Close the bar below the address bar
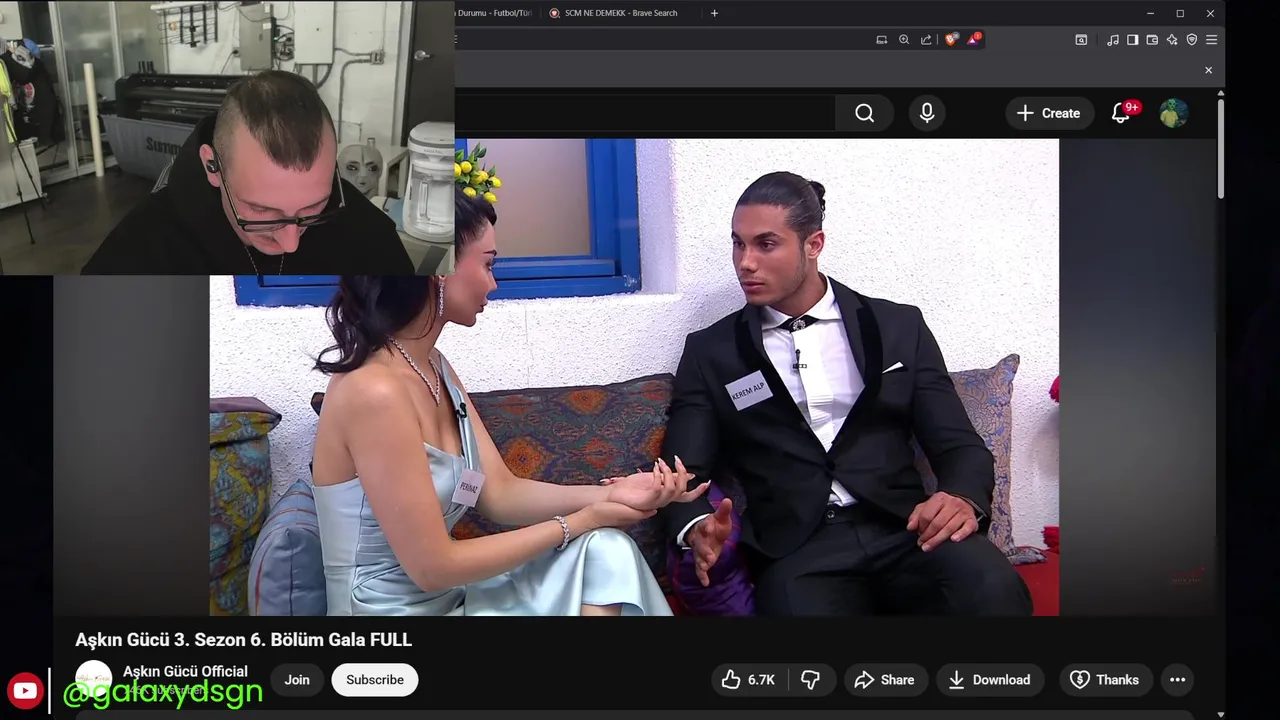The height and width of the screenshot is (720, 1280). 1208,70
